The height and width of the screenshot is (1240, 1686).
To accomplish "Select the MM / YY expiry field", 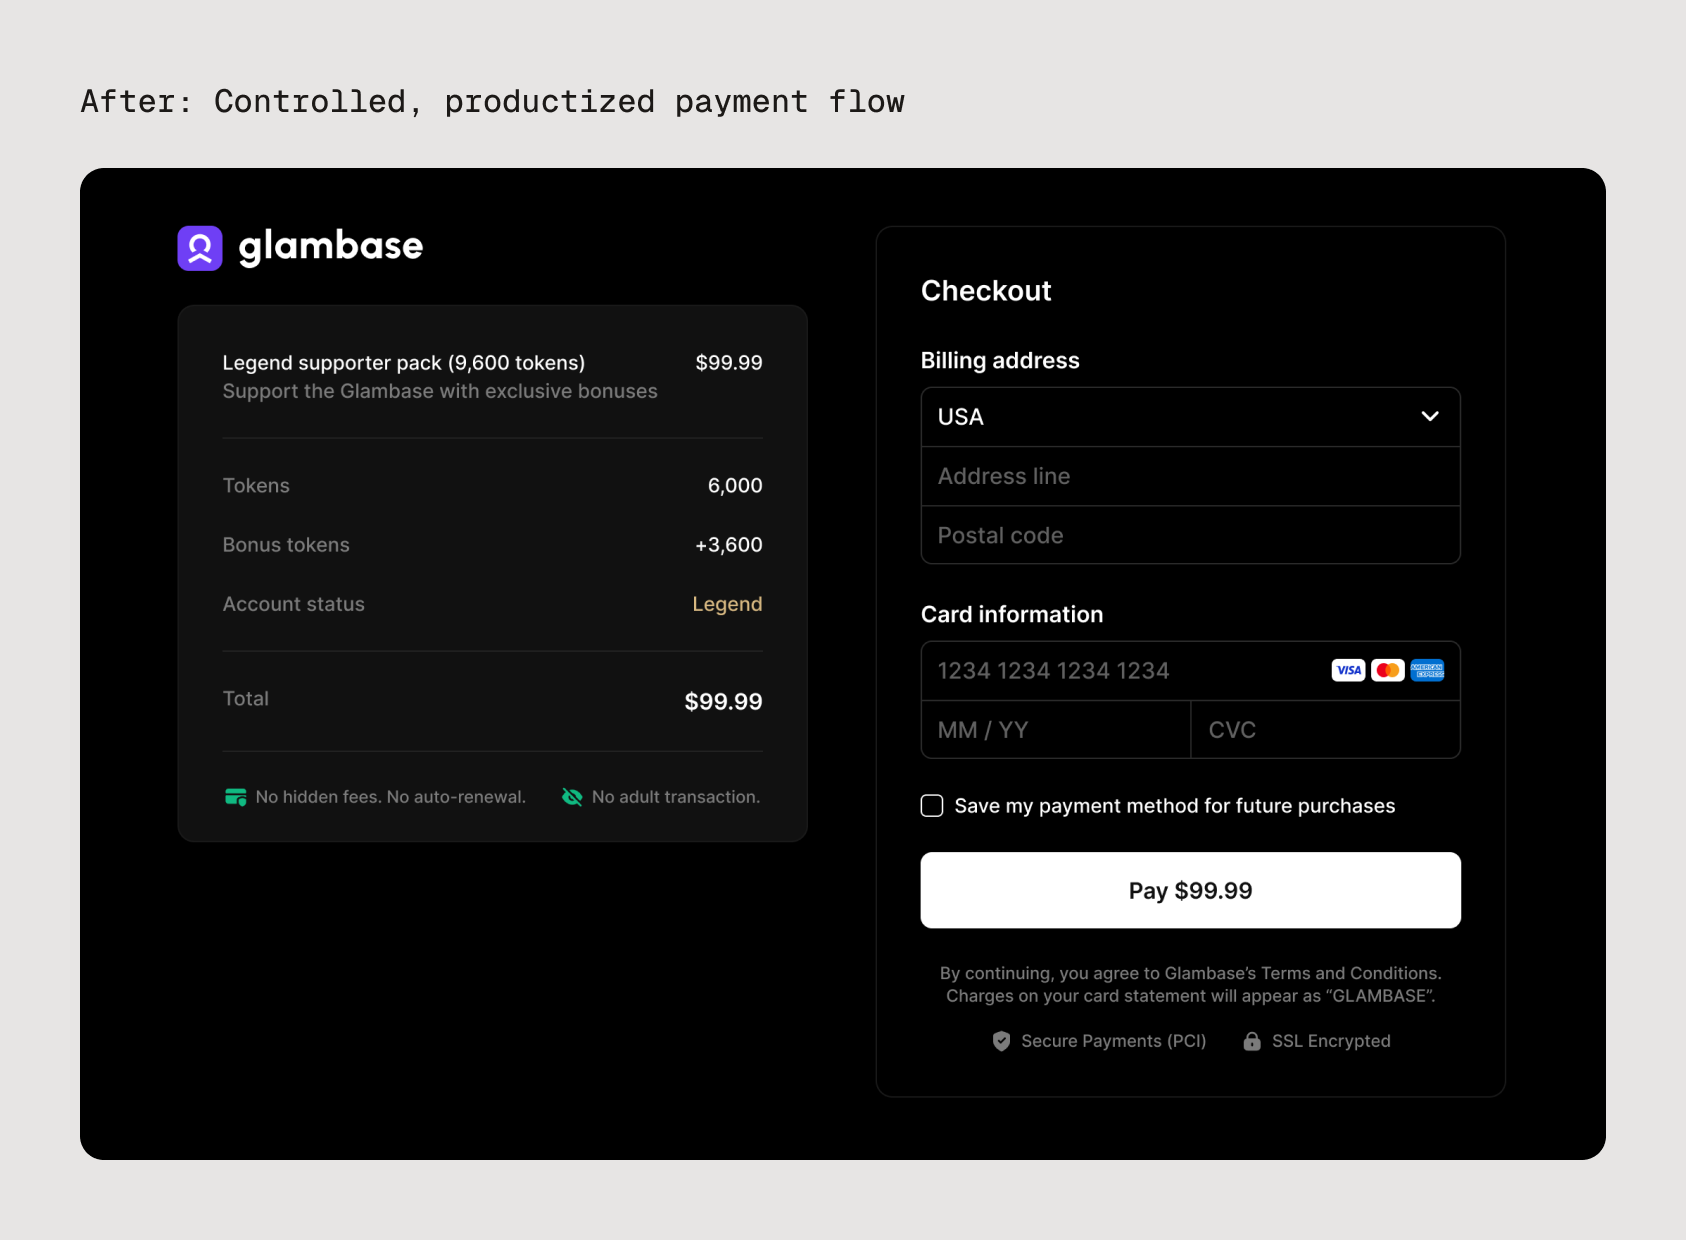I will (1055, 730).
